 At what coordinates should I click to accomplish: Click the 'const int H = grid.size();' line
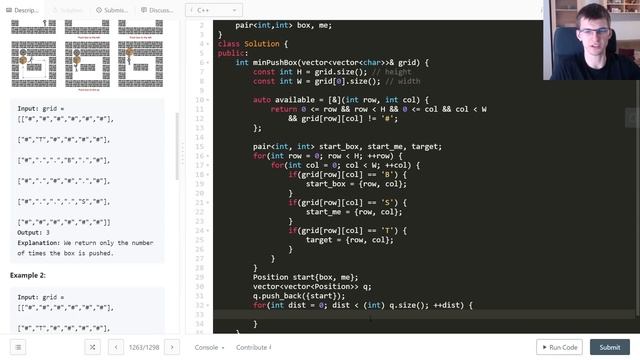pyautogui.click(x=310, y=72)
